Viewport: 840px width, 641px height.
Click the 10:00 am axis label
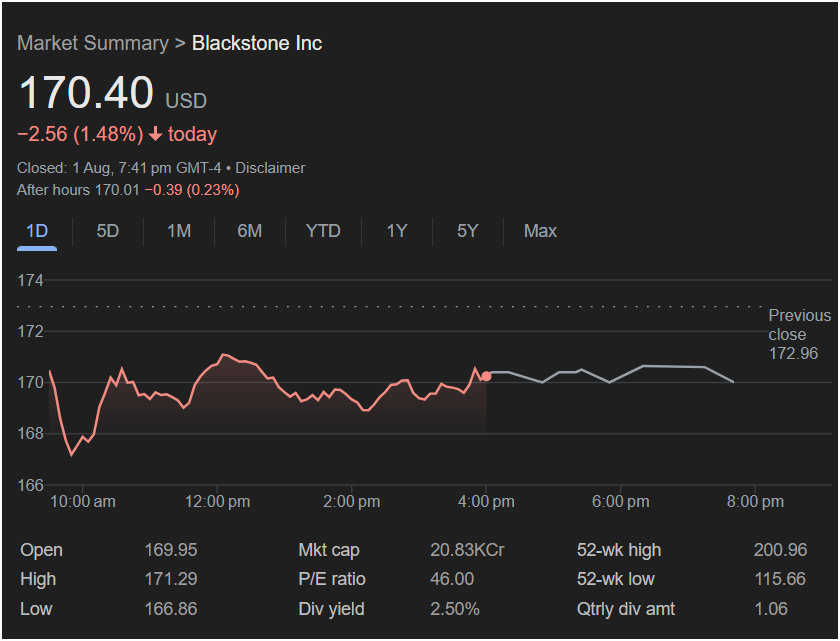coord(82,502)
